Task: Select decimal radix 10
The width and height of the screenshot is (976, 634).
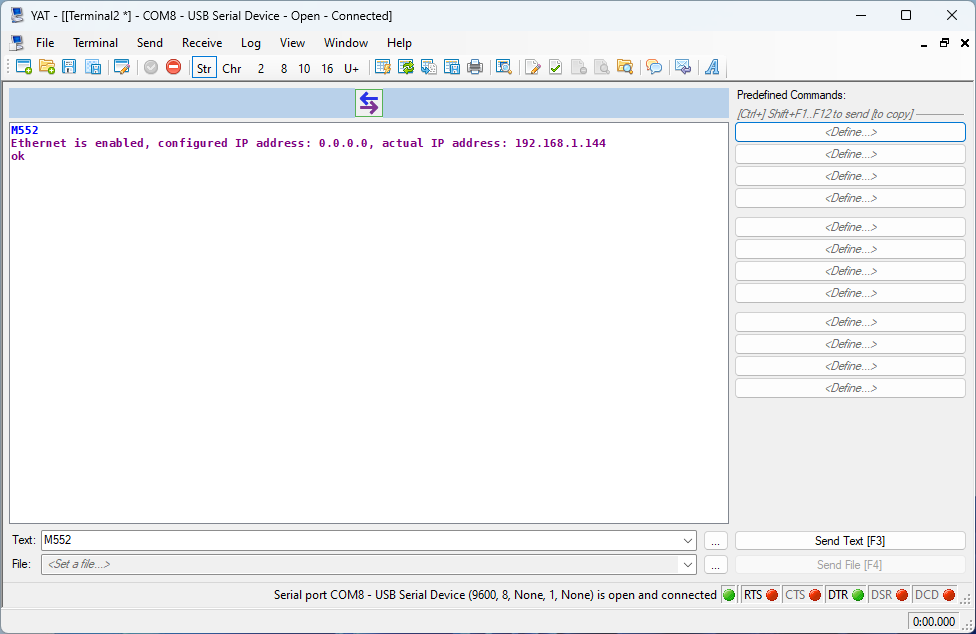Action: pyautogui.click(x=304, y=68)
